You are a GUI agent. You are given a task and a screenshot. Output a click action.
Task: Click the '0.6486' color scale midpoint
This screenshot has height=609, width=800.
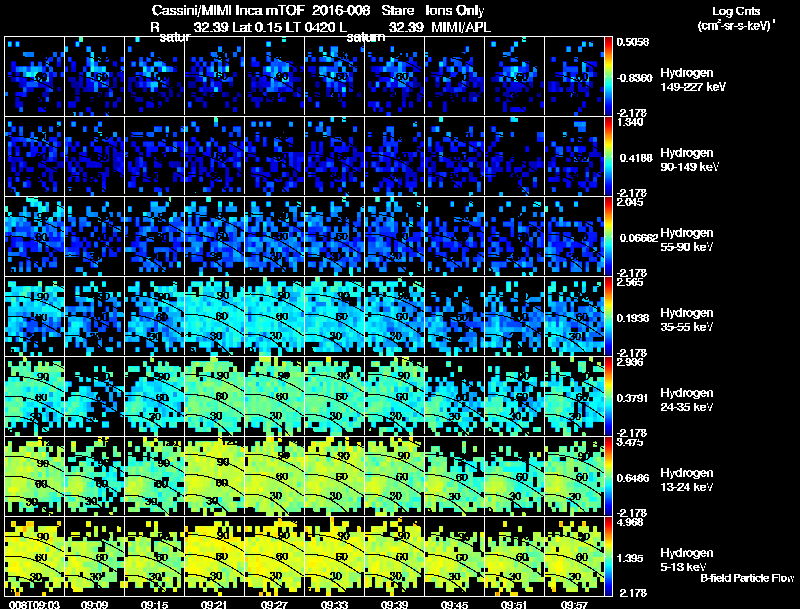pyautogui.click(x=633, y=478)
